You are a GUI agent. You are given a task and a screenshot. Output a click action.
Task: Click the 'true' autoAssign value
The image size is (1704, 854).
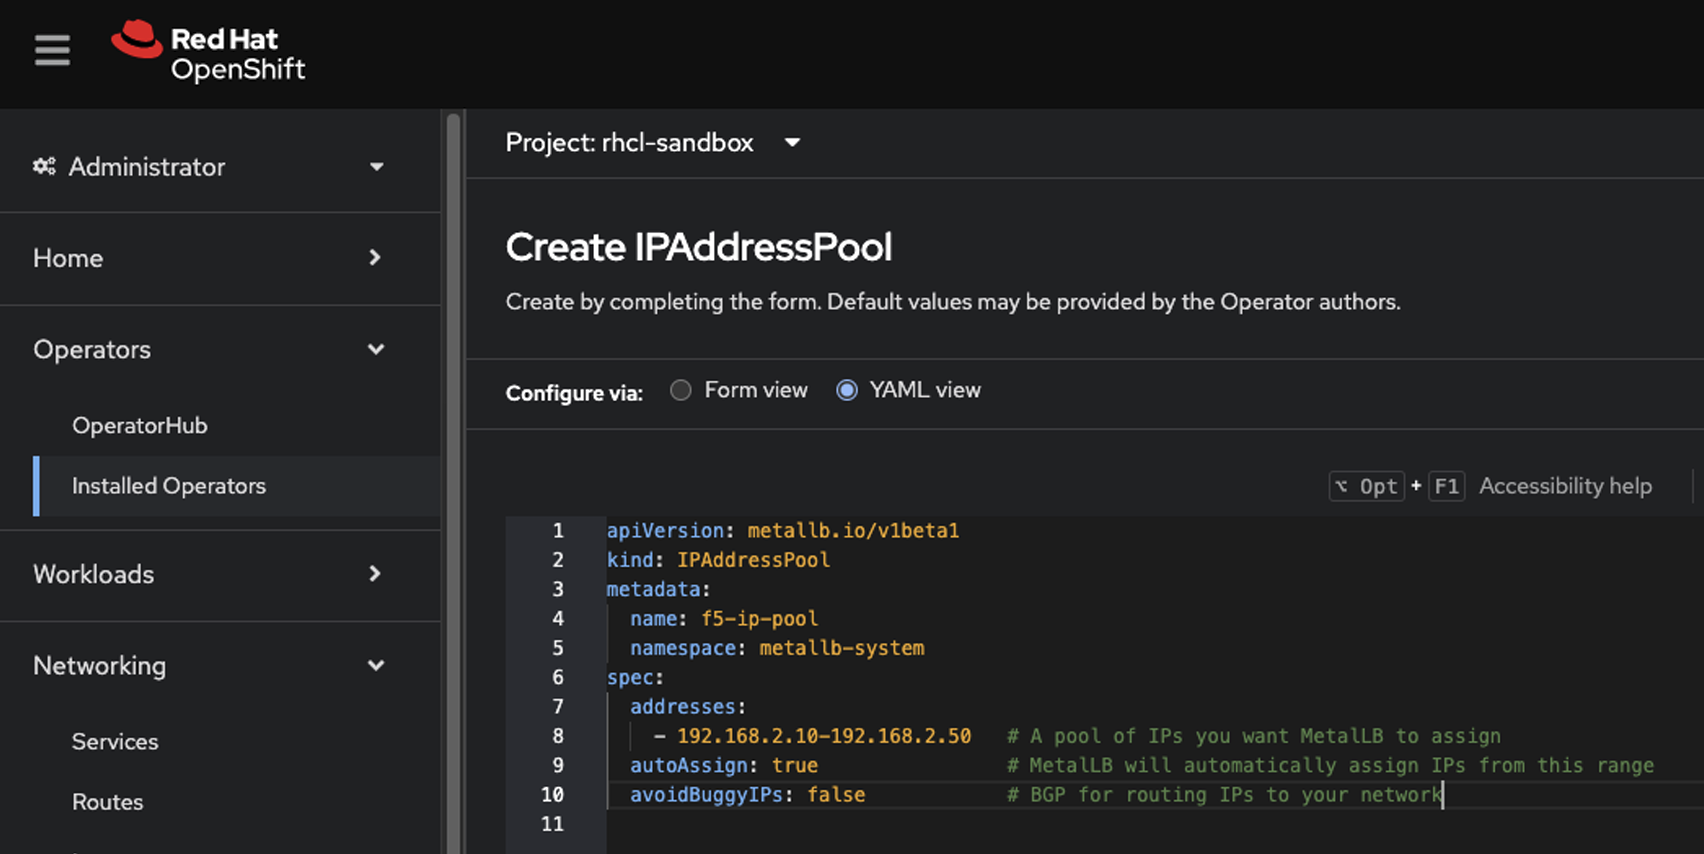[x=795, y=766]
